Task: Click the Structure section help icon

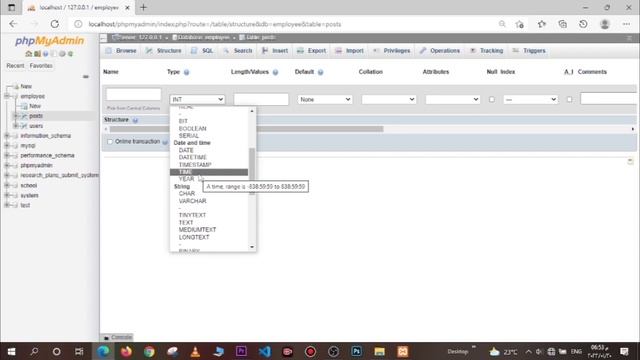Action: click(135, 120)
